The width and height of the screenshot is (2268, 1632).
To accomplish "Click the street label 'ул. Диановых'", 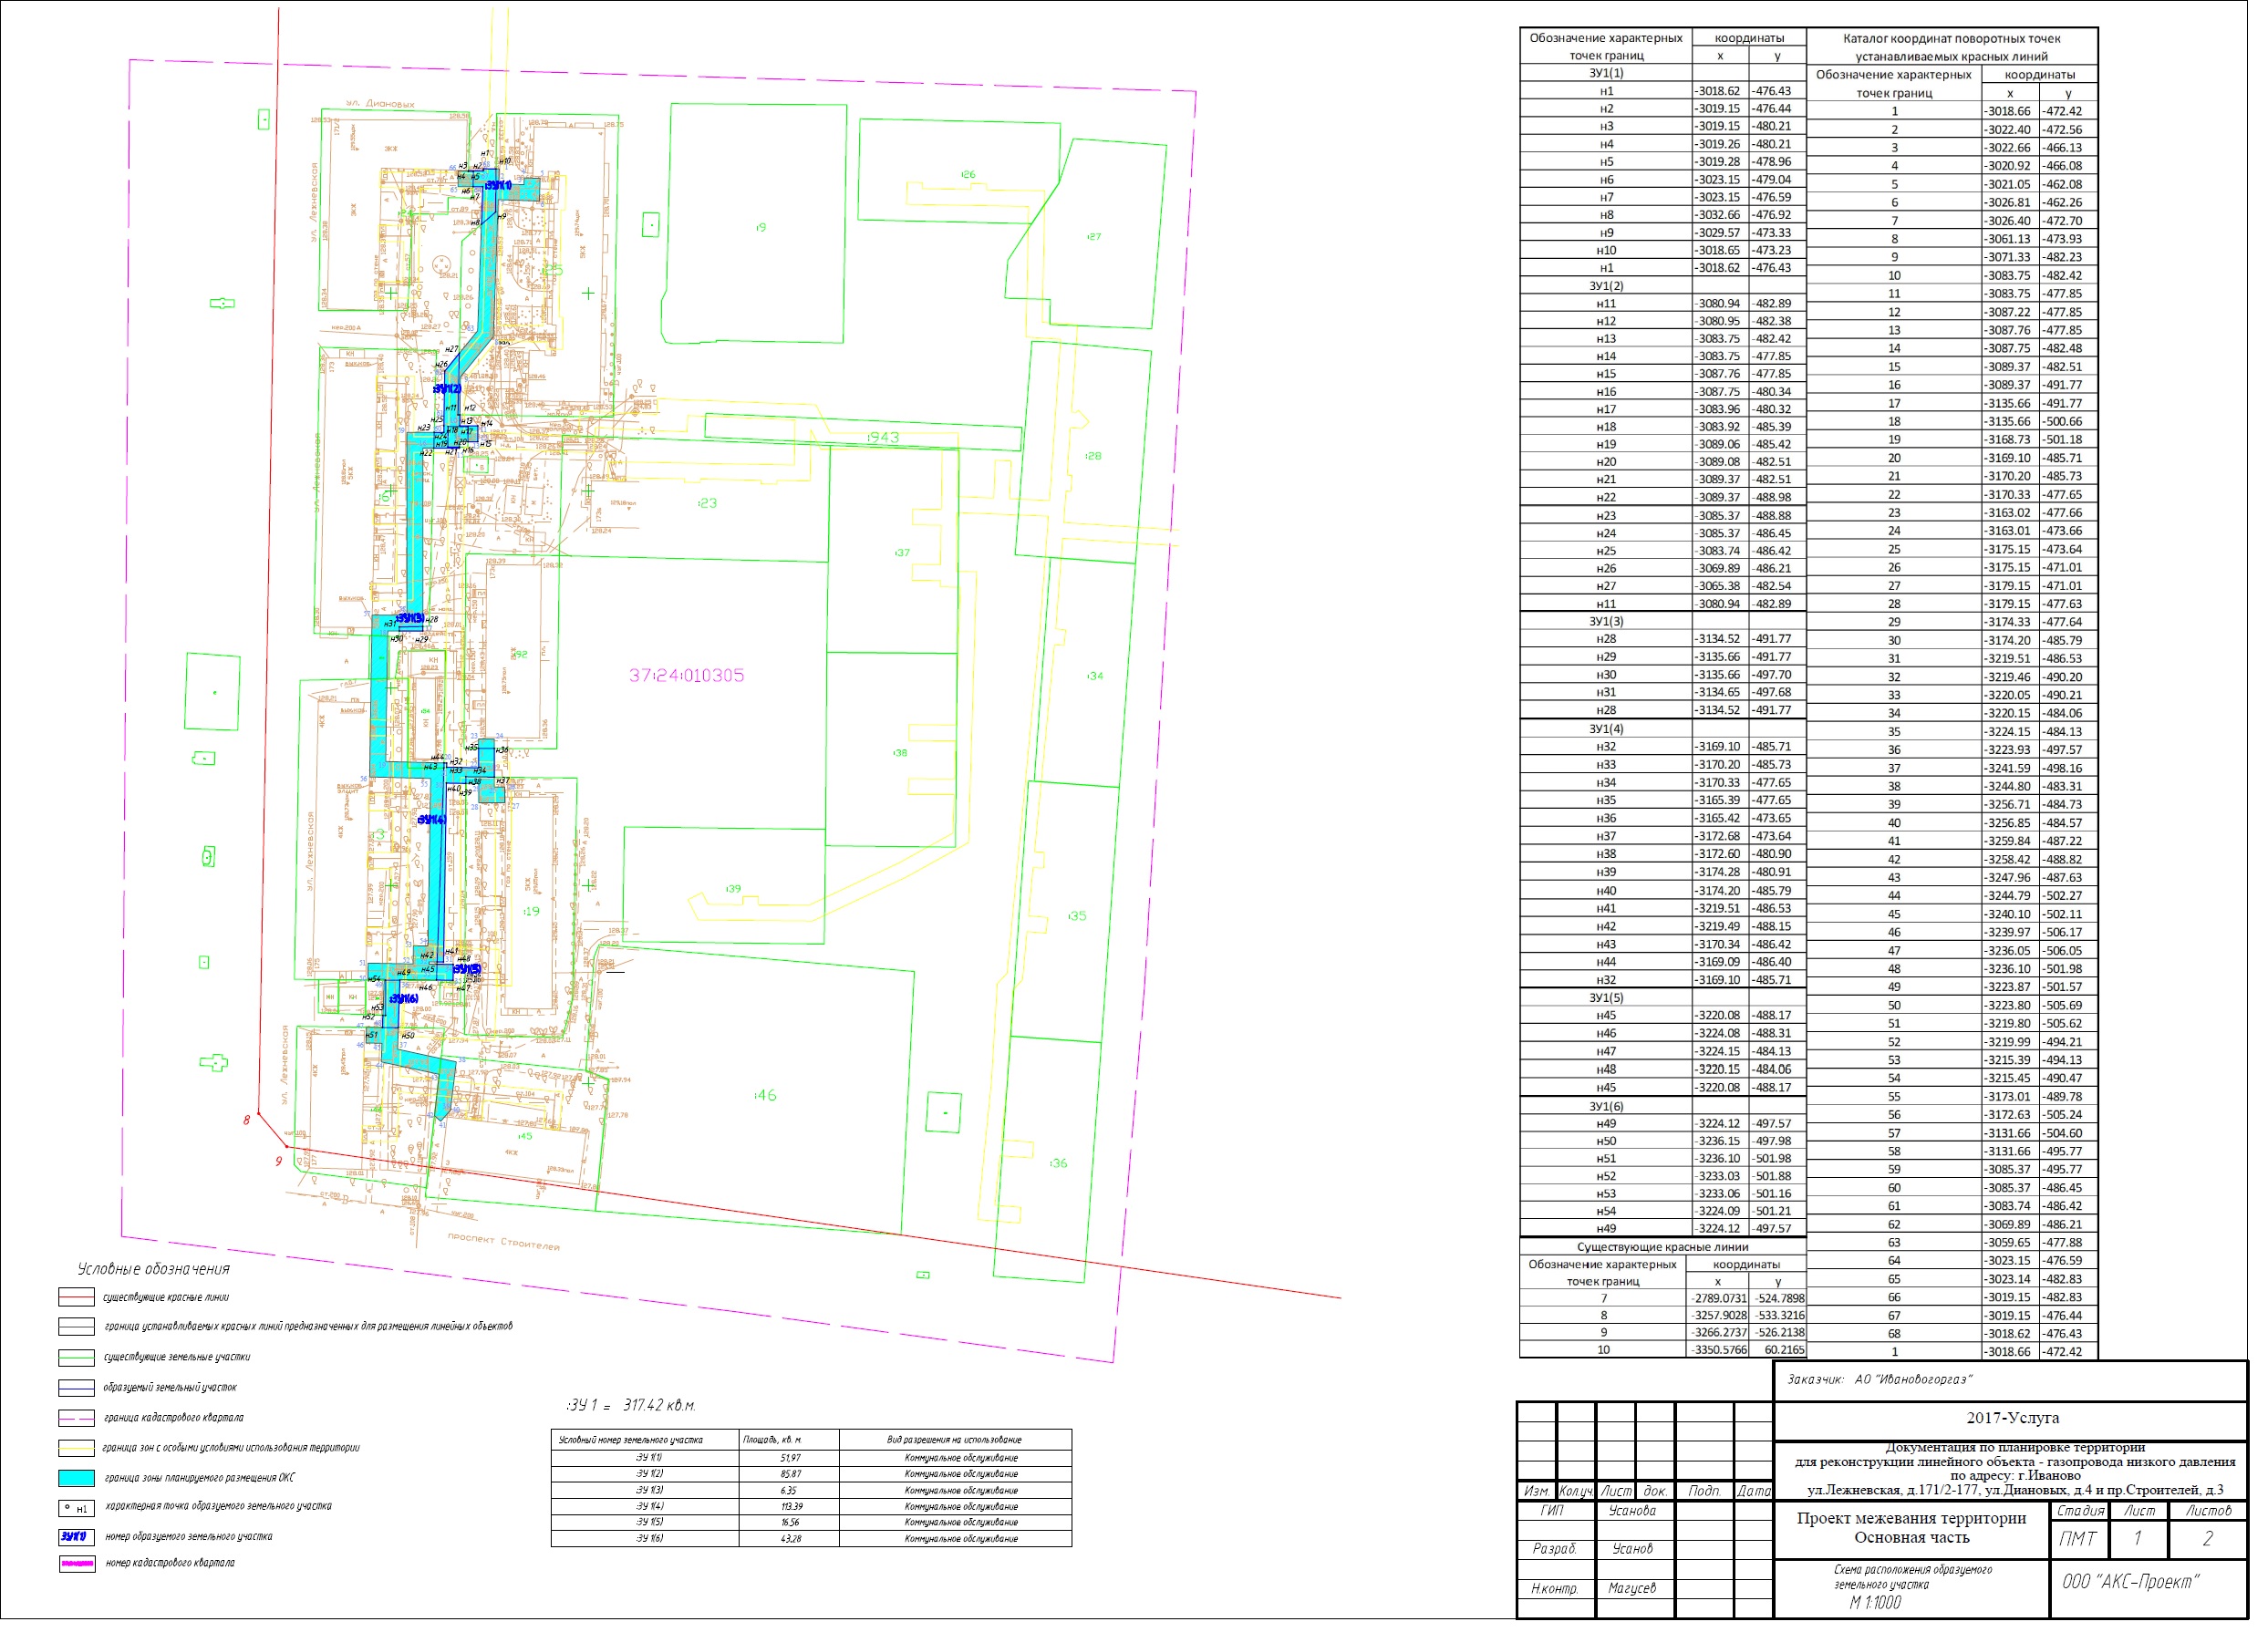I will click(380, 104).
